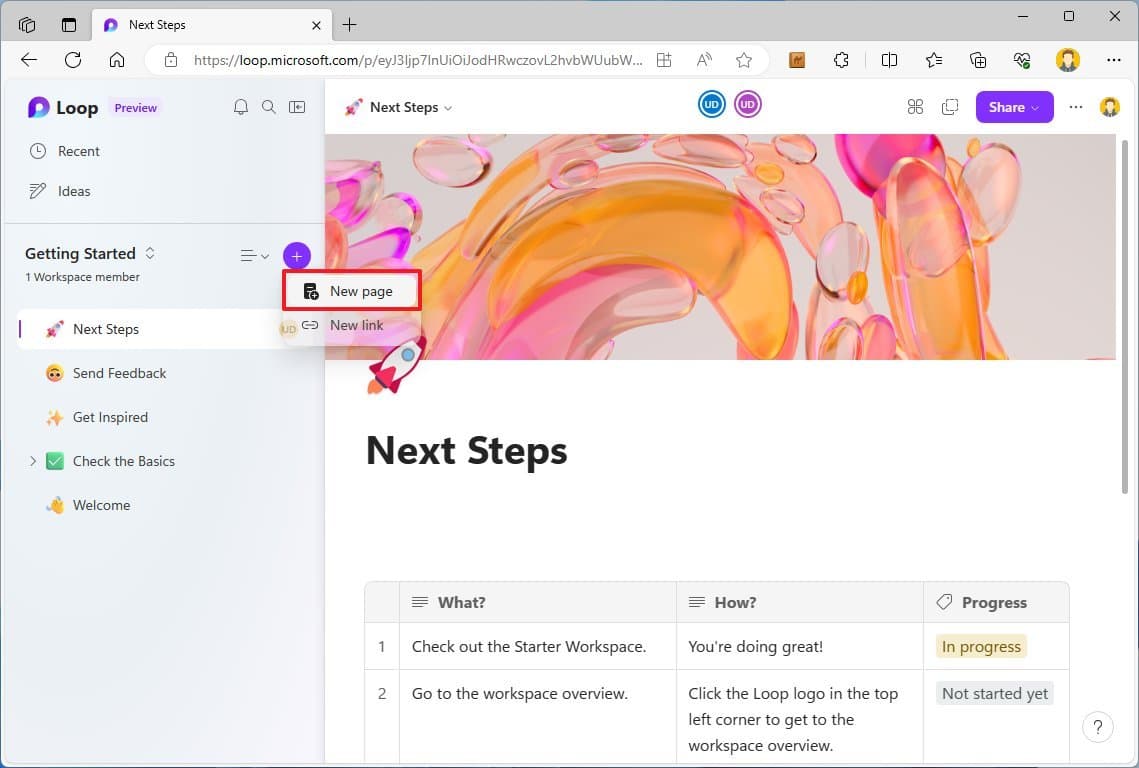Collapse the sidebar panel icon
The width and height of the screenshot is (1139, 768).
[x=297, y=107]
